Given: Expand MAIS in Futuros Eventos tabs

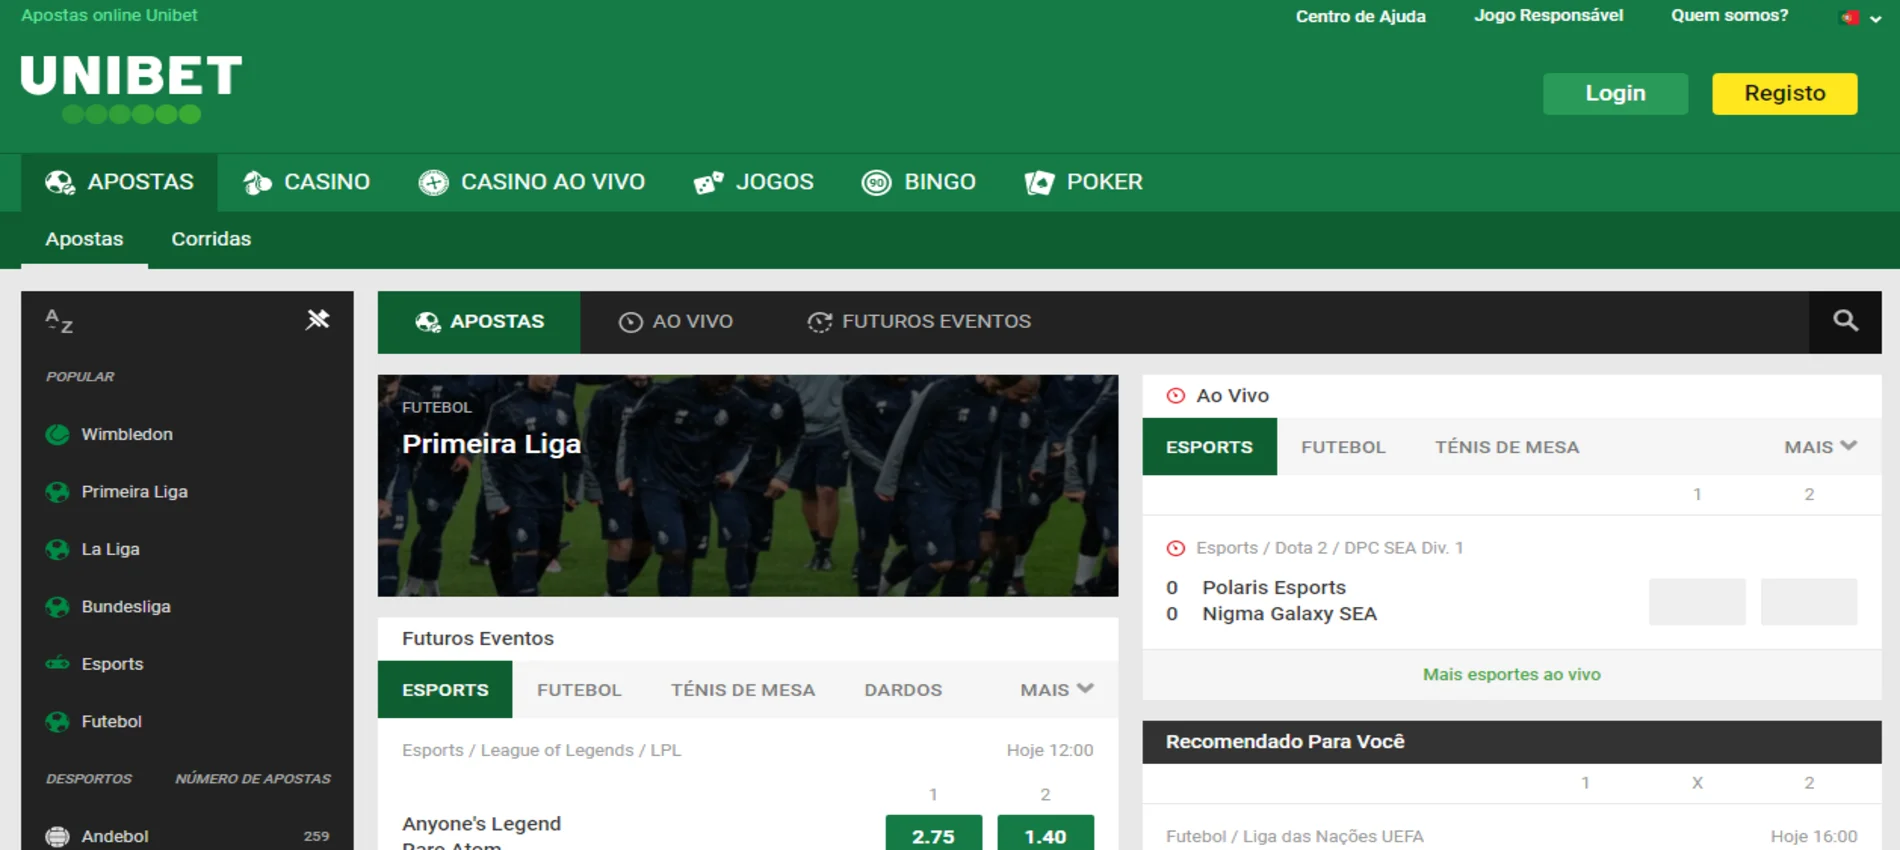Looking at the screenshot, I should 1056,690.
